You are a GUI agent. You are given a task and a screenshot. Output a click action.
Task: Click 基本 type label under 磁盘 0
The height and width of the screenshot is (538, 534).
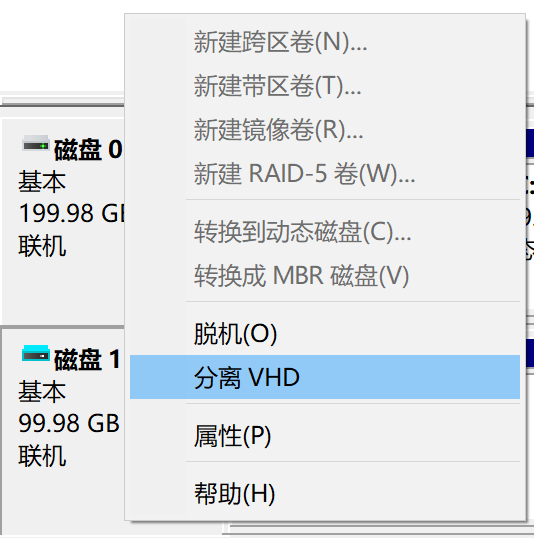pyautogui.click(x=42, y=182)
